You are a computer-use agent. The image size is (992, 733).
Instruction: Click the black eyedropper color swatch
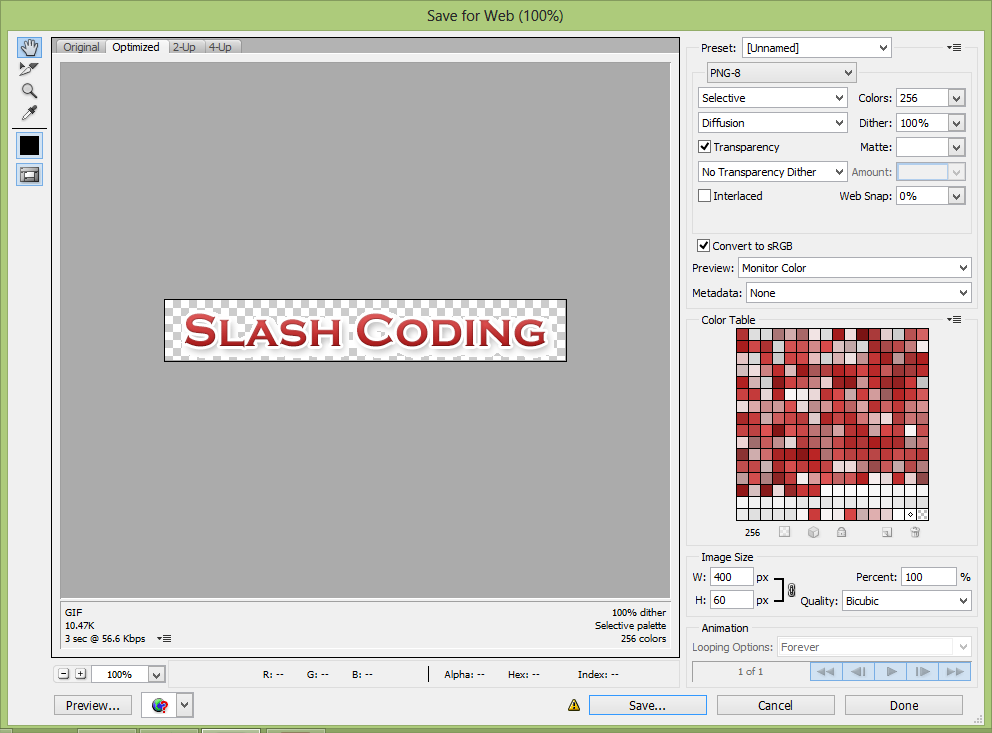tap(29, 145)
